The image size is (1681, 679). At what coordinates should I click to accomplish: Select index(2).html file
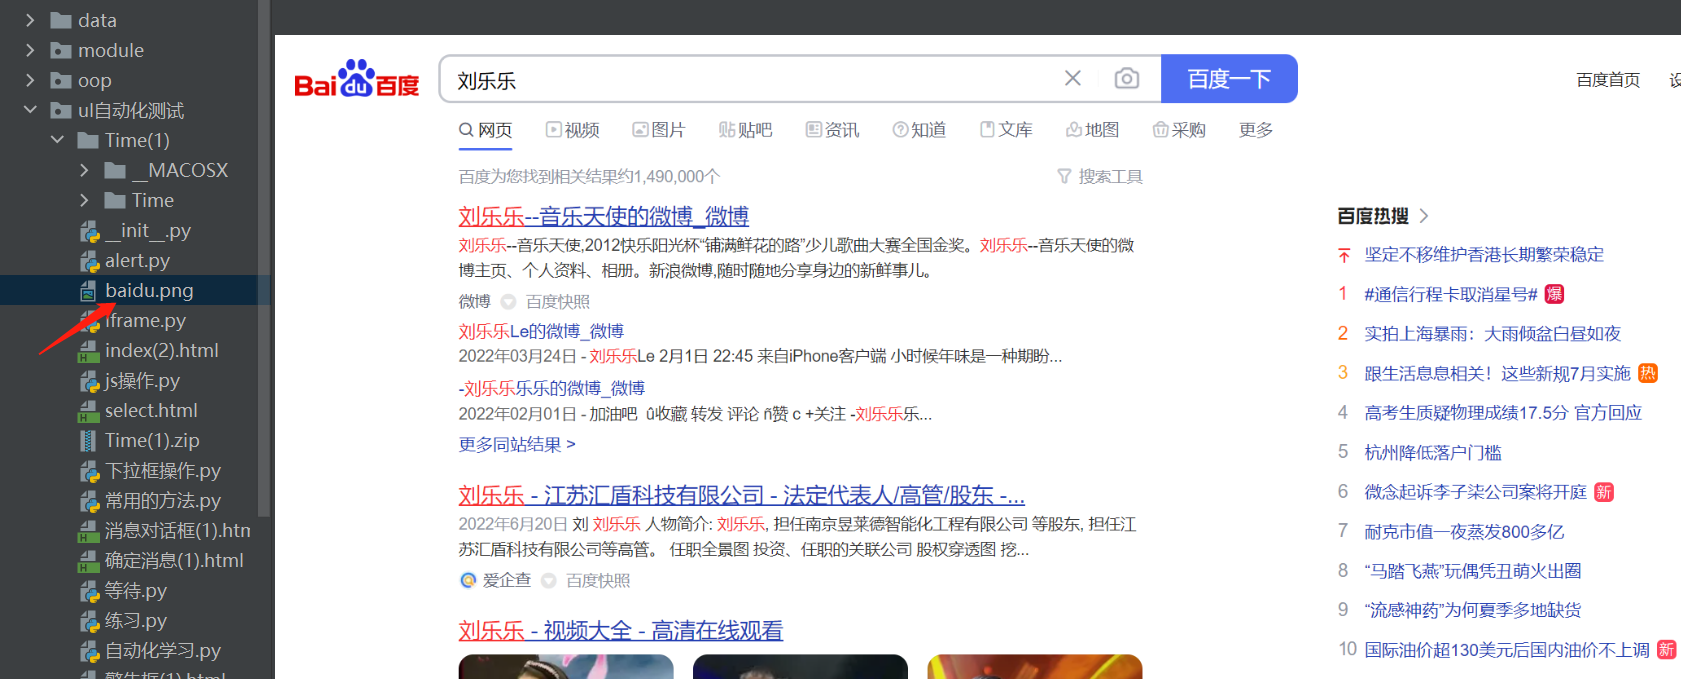pyautogui.click(x=149, y=351)
